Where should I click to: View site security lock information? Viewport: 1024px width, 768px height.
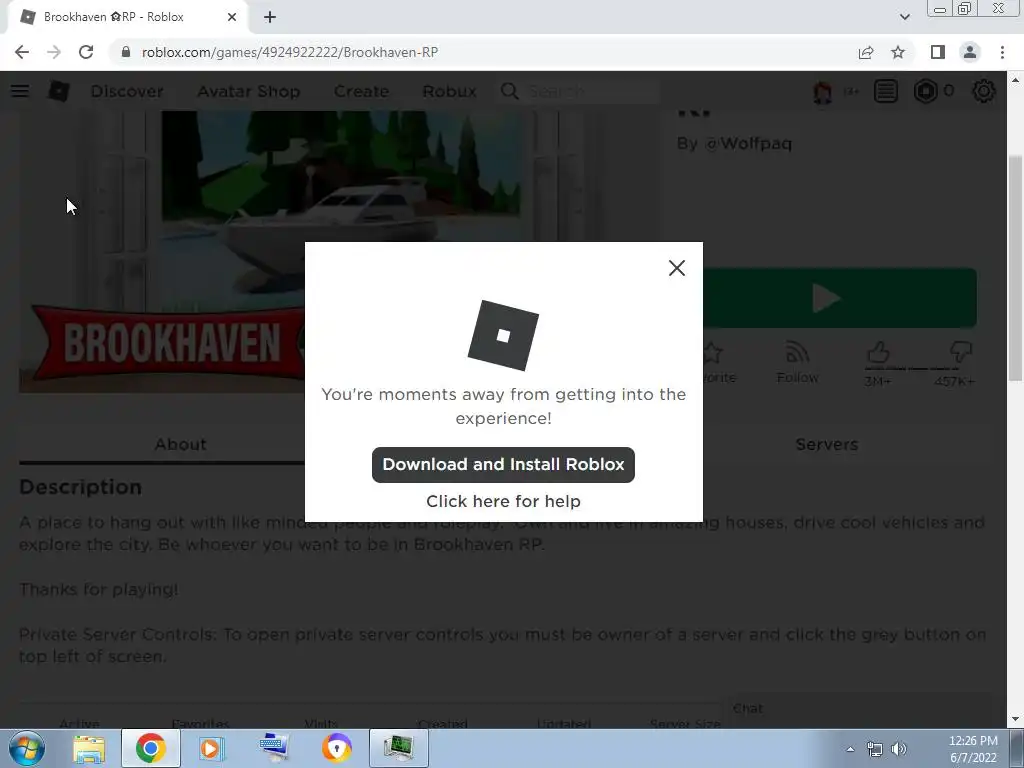point(126,52)
